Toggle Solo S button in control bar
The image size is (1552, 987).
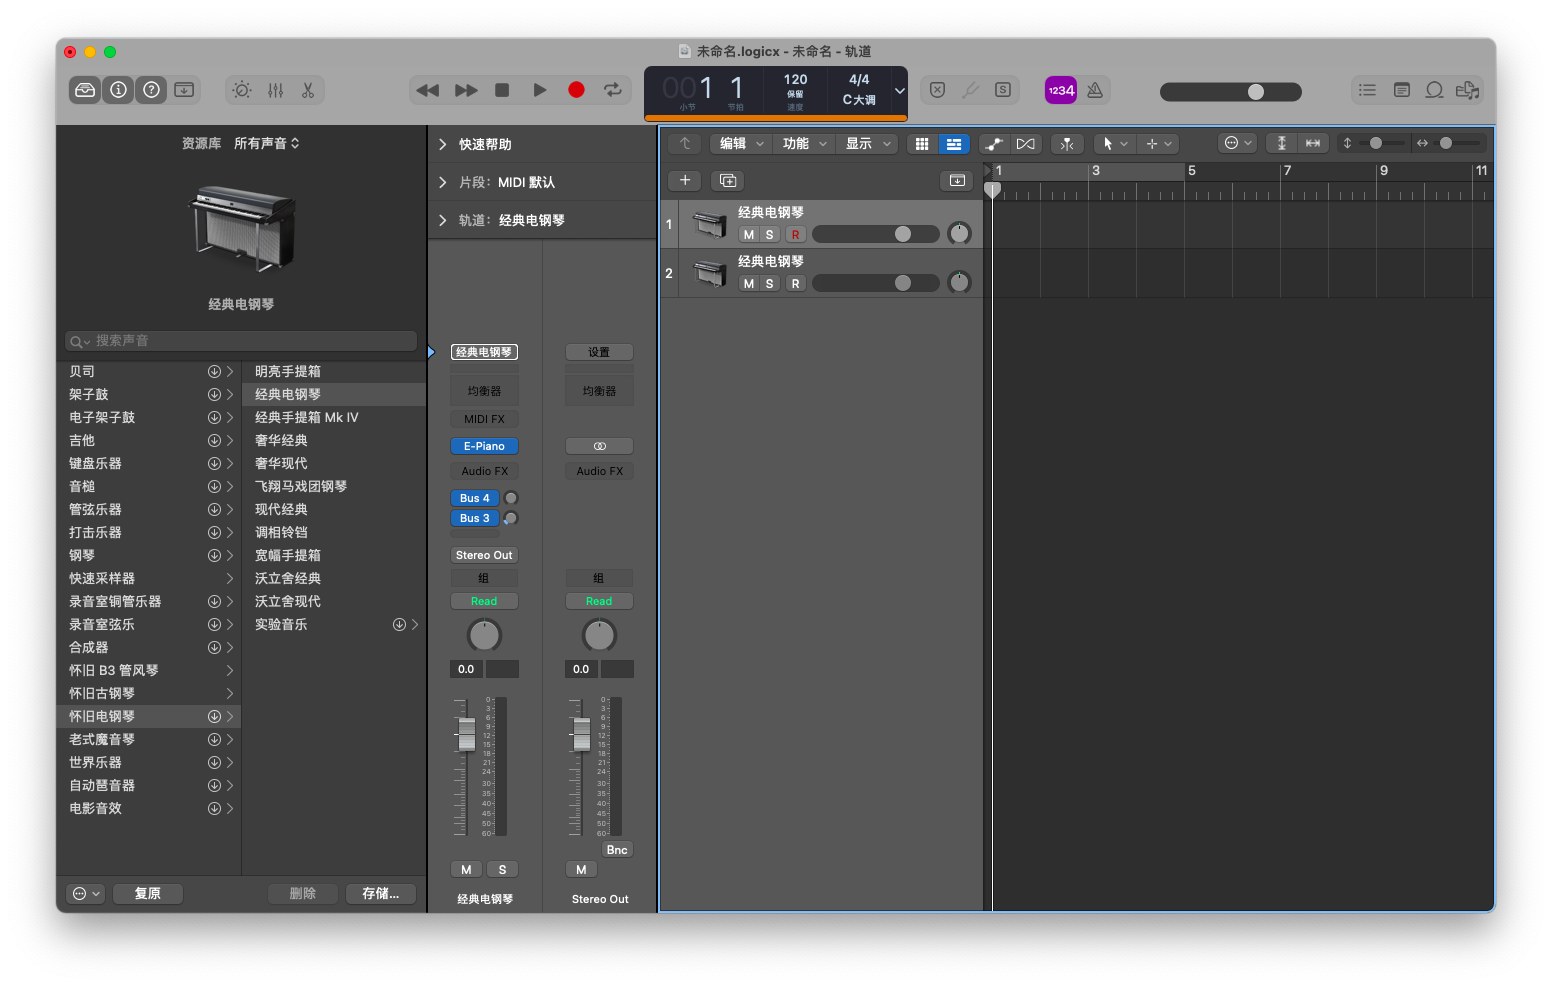[x=1003, y=90]
